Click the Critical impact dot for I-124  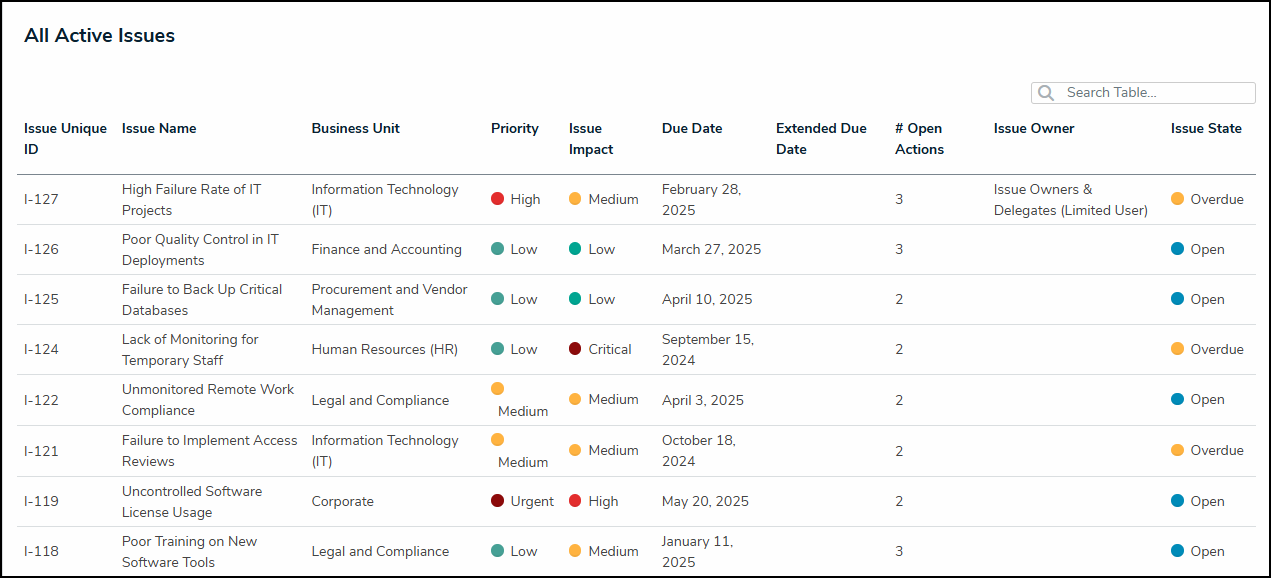(x=575, y=349)
